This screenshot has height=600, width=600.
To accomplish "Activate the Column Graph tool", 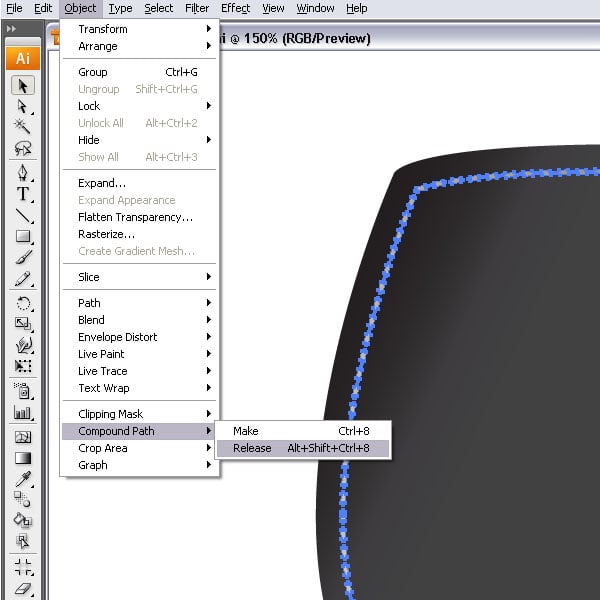I will pos(22,412).
